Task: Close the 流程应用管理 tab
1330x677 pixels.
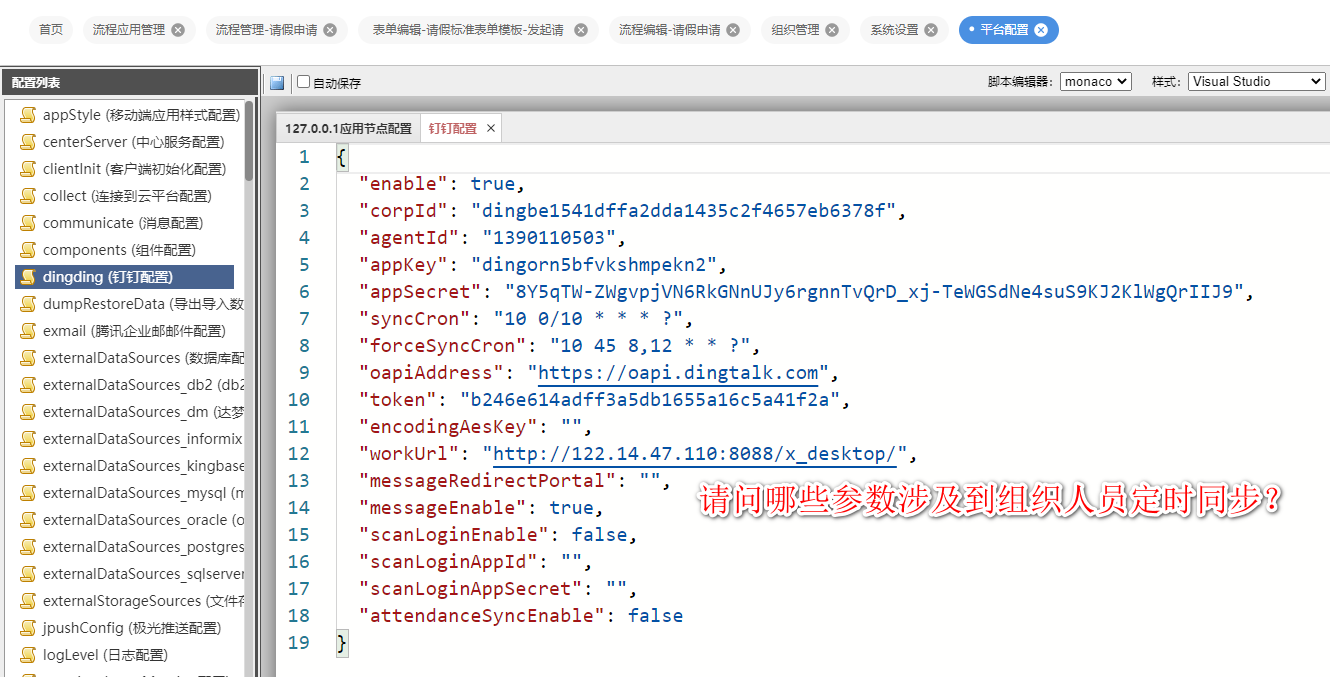Action: point(178,30)
